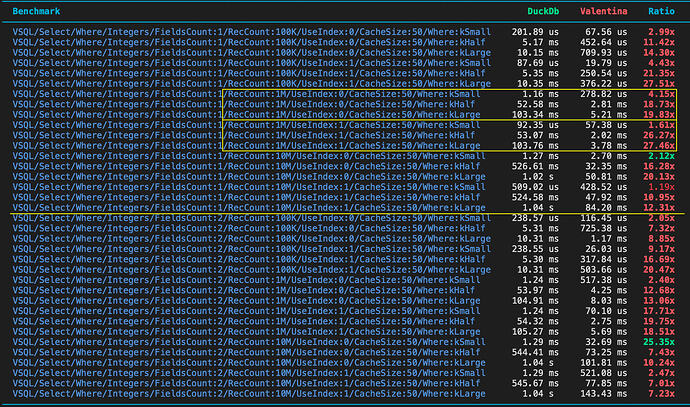Select the 18.73x ratio value

click(x=659, y=104)
